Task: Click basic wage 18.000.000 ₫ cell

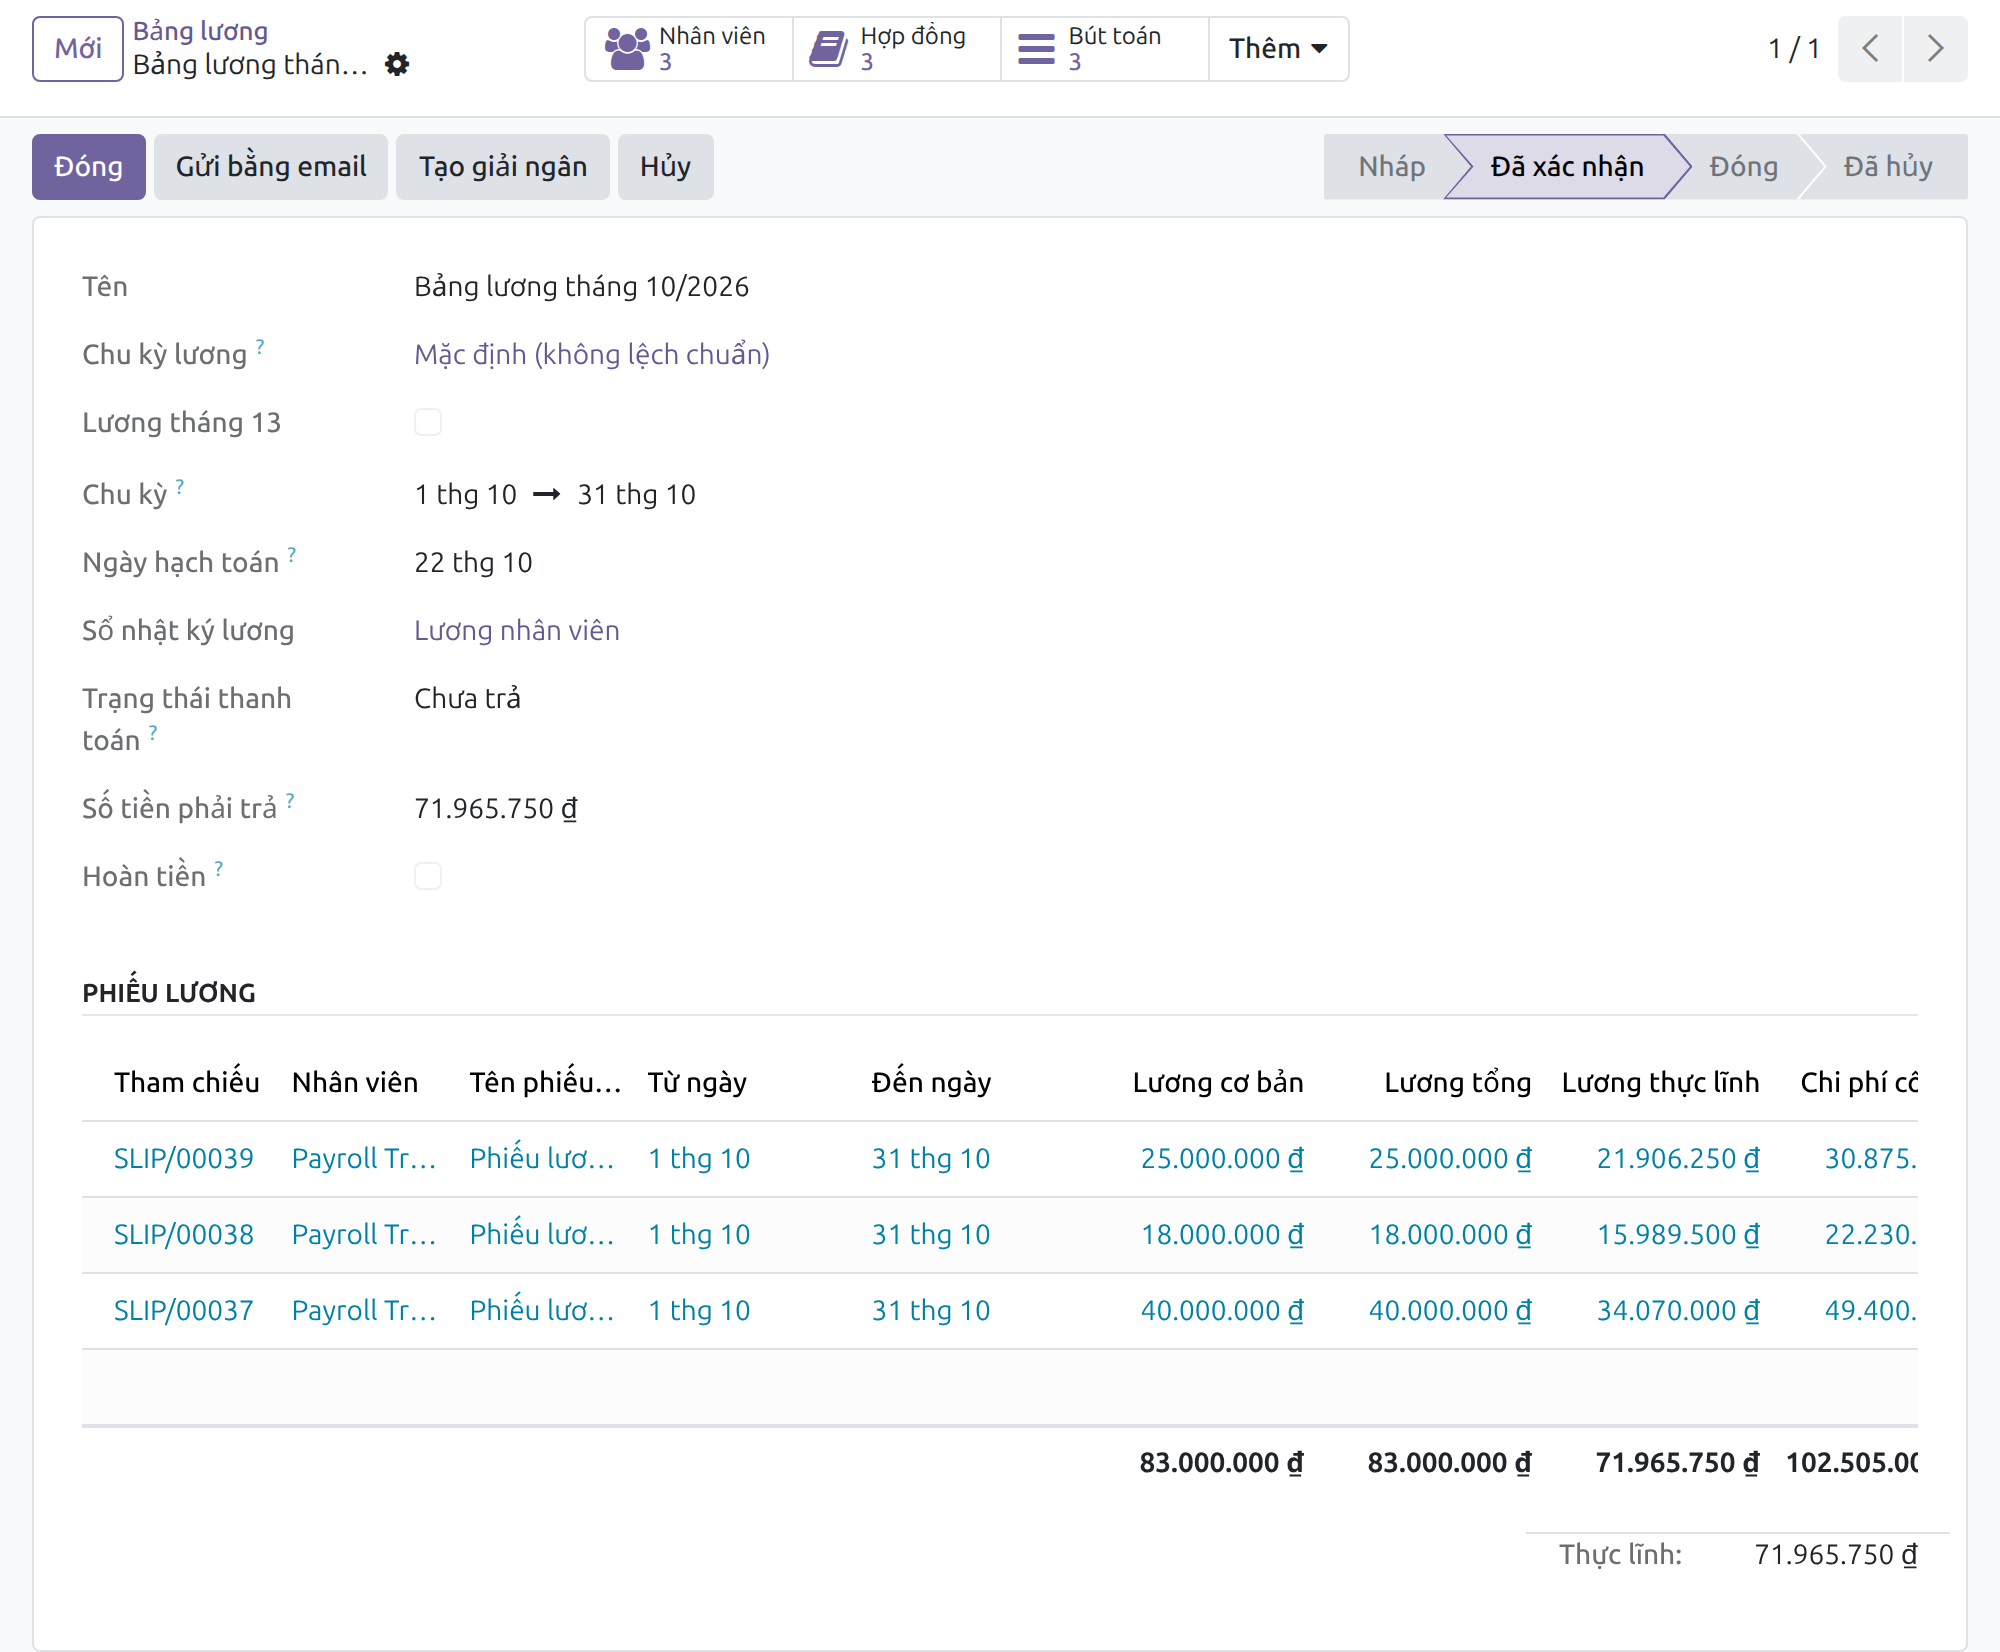Action: coord(1222,1234)
